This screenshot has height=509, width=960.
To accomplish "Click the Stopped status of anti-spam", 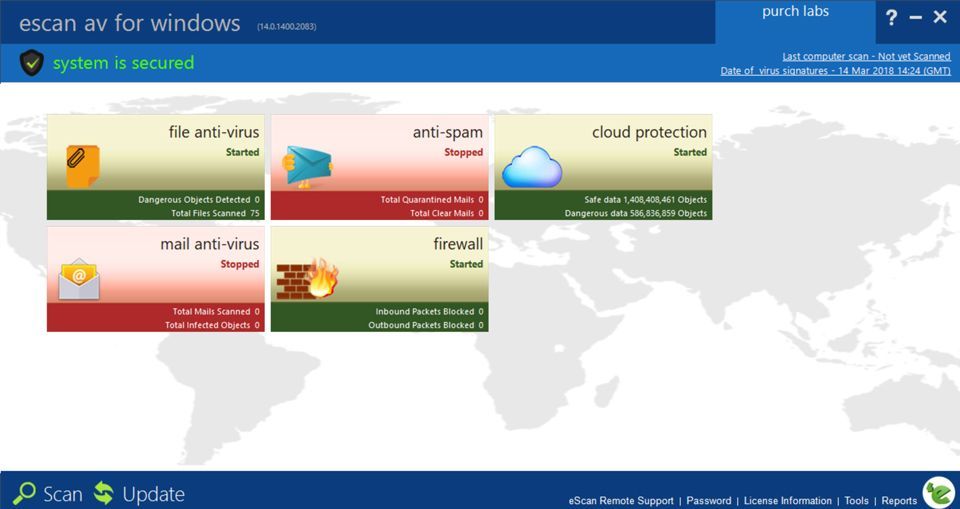I will pos(463,153).
